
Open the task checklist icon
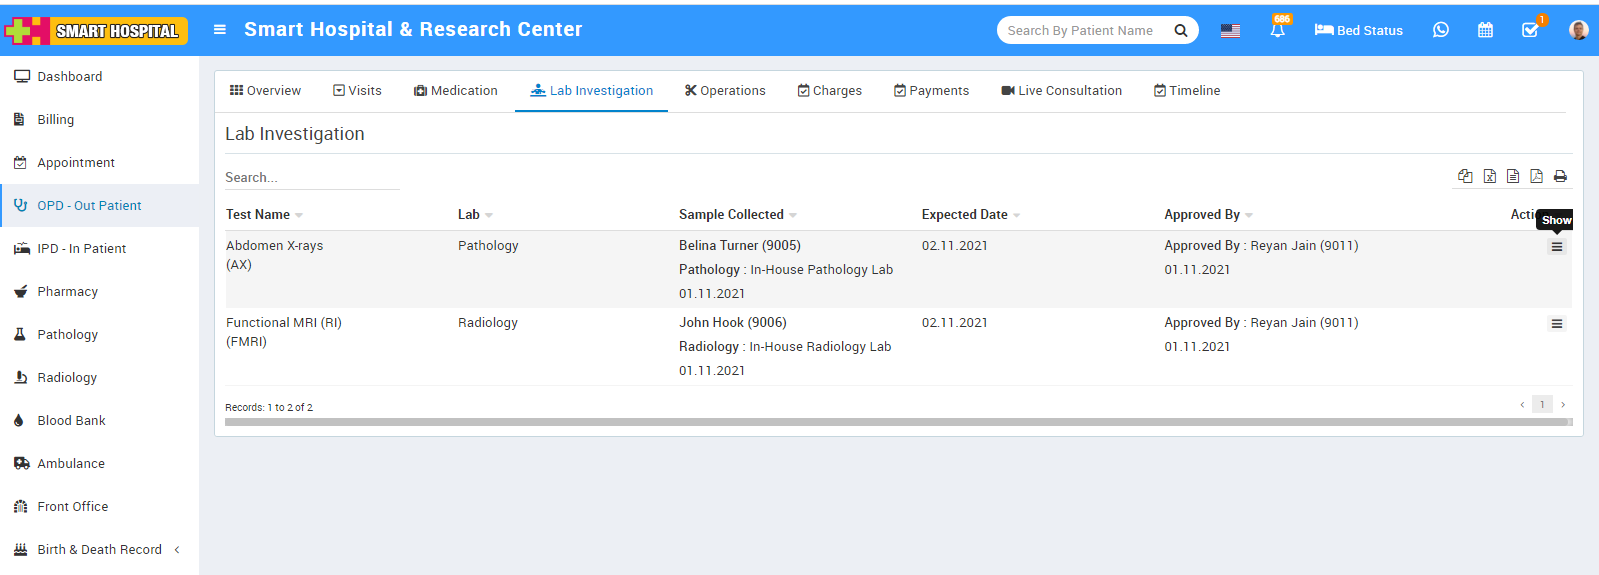pos(1530,30)
